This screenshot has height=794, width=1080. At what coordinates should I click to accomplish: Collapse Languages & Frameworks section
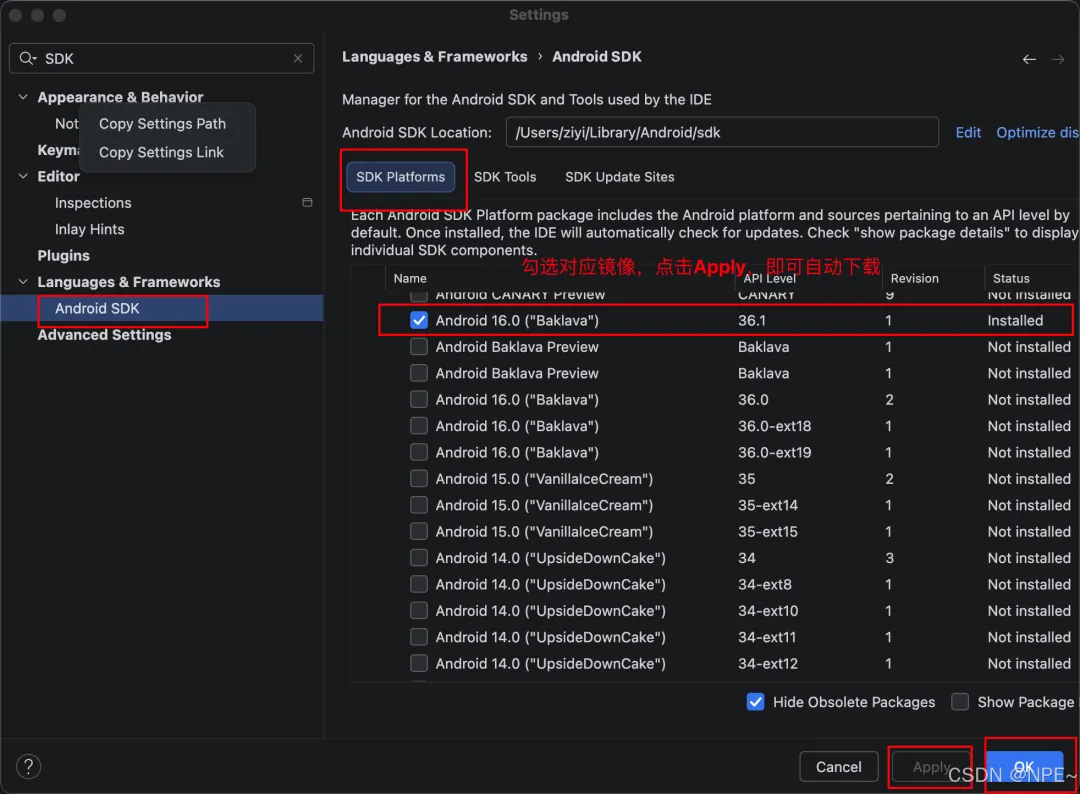[x=24, y=282]
